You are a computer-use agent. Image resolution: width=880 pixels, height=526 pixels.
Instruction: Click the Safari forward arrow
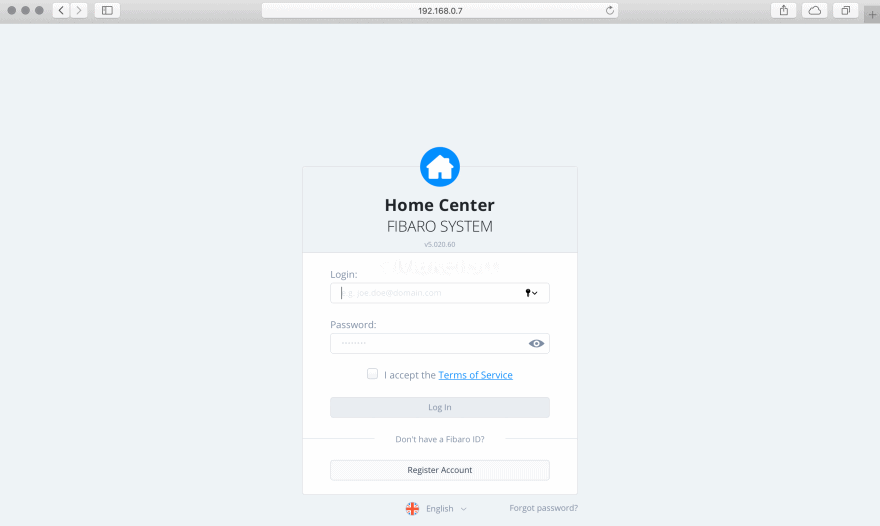79,10
